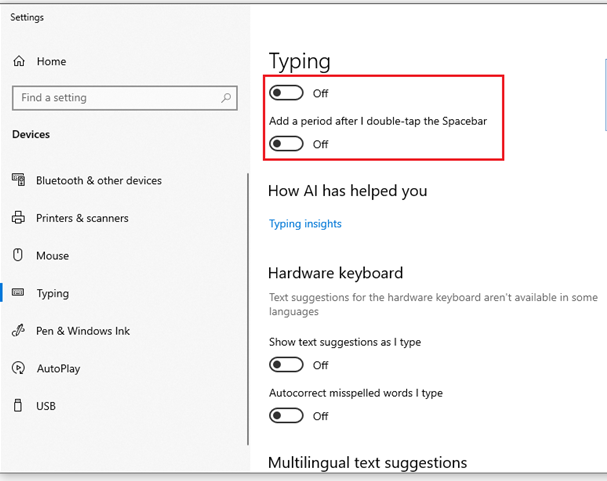Screen dimensions: 607x481
Task: Click the Bluetooth & other devices icon
Action: click(18, 180)
